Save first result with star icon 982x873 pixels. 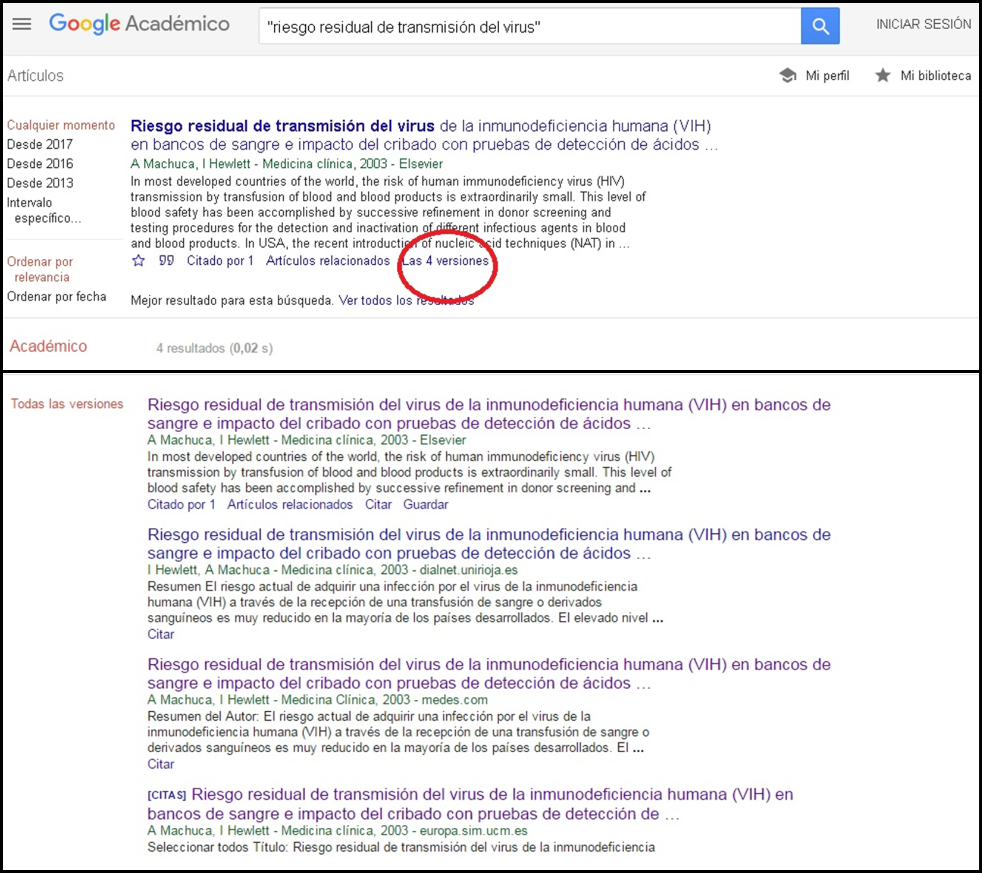tap(139, 261)
